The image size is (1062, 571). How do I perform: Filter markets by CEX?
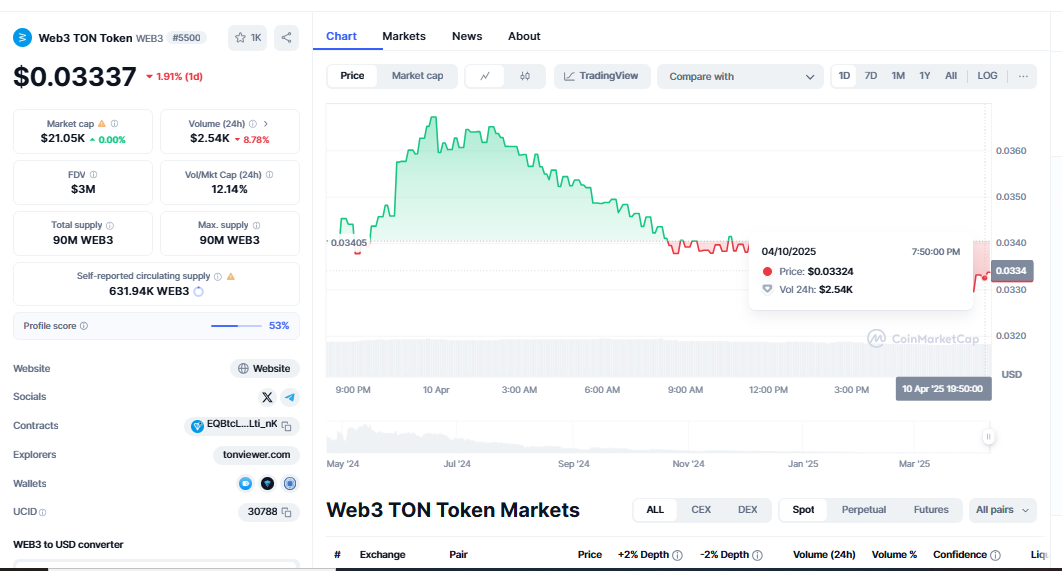point(701,510)
